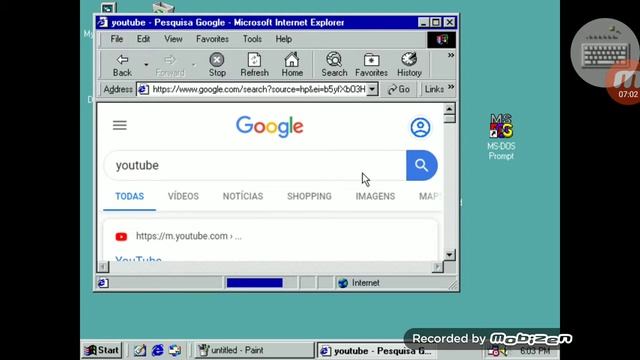Viewport: 640px width, 360px height.
Task: Click the vertical scrollbar down arrow
Action: [x=449, y=255]
